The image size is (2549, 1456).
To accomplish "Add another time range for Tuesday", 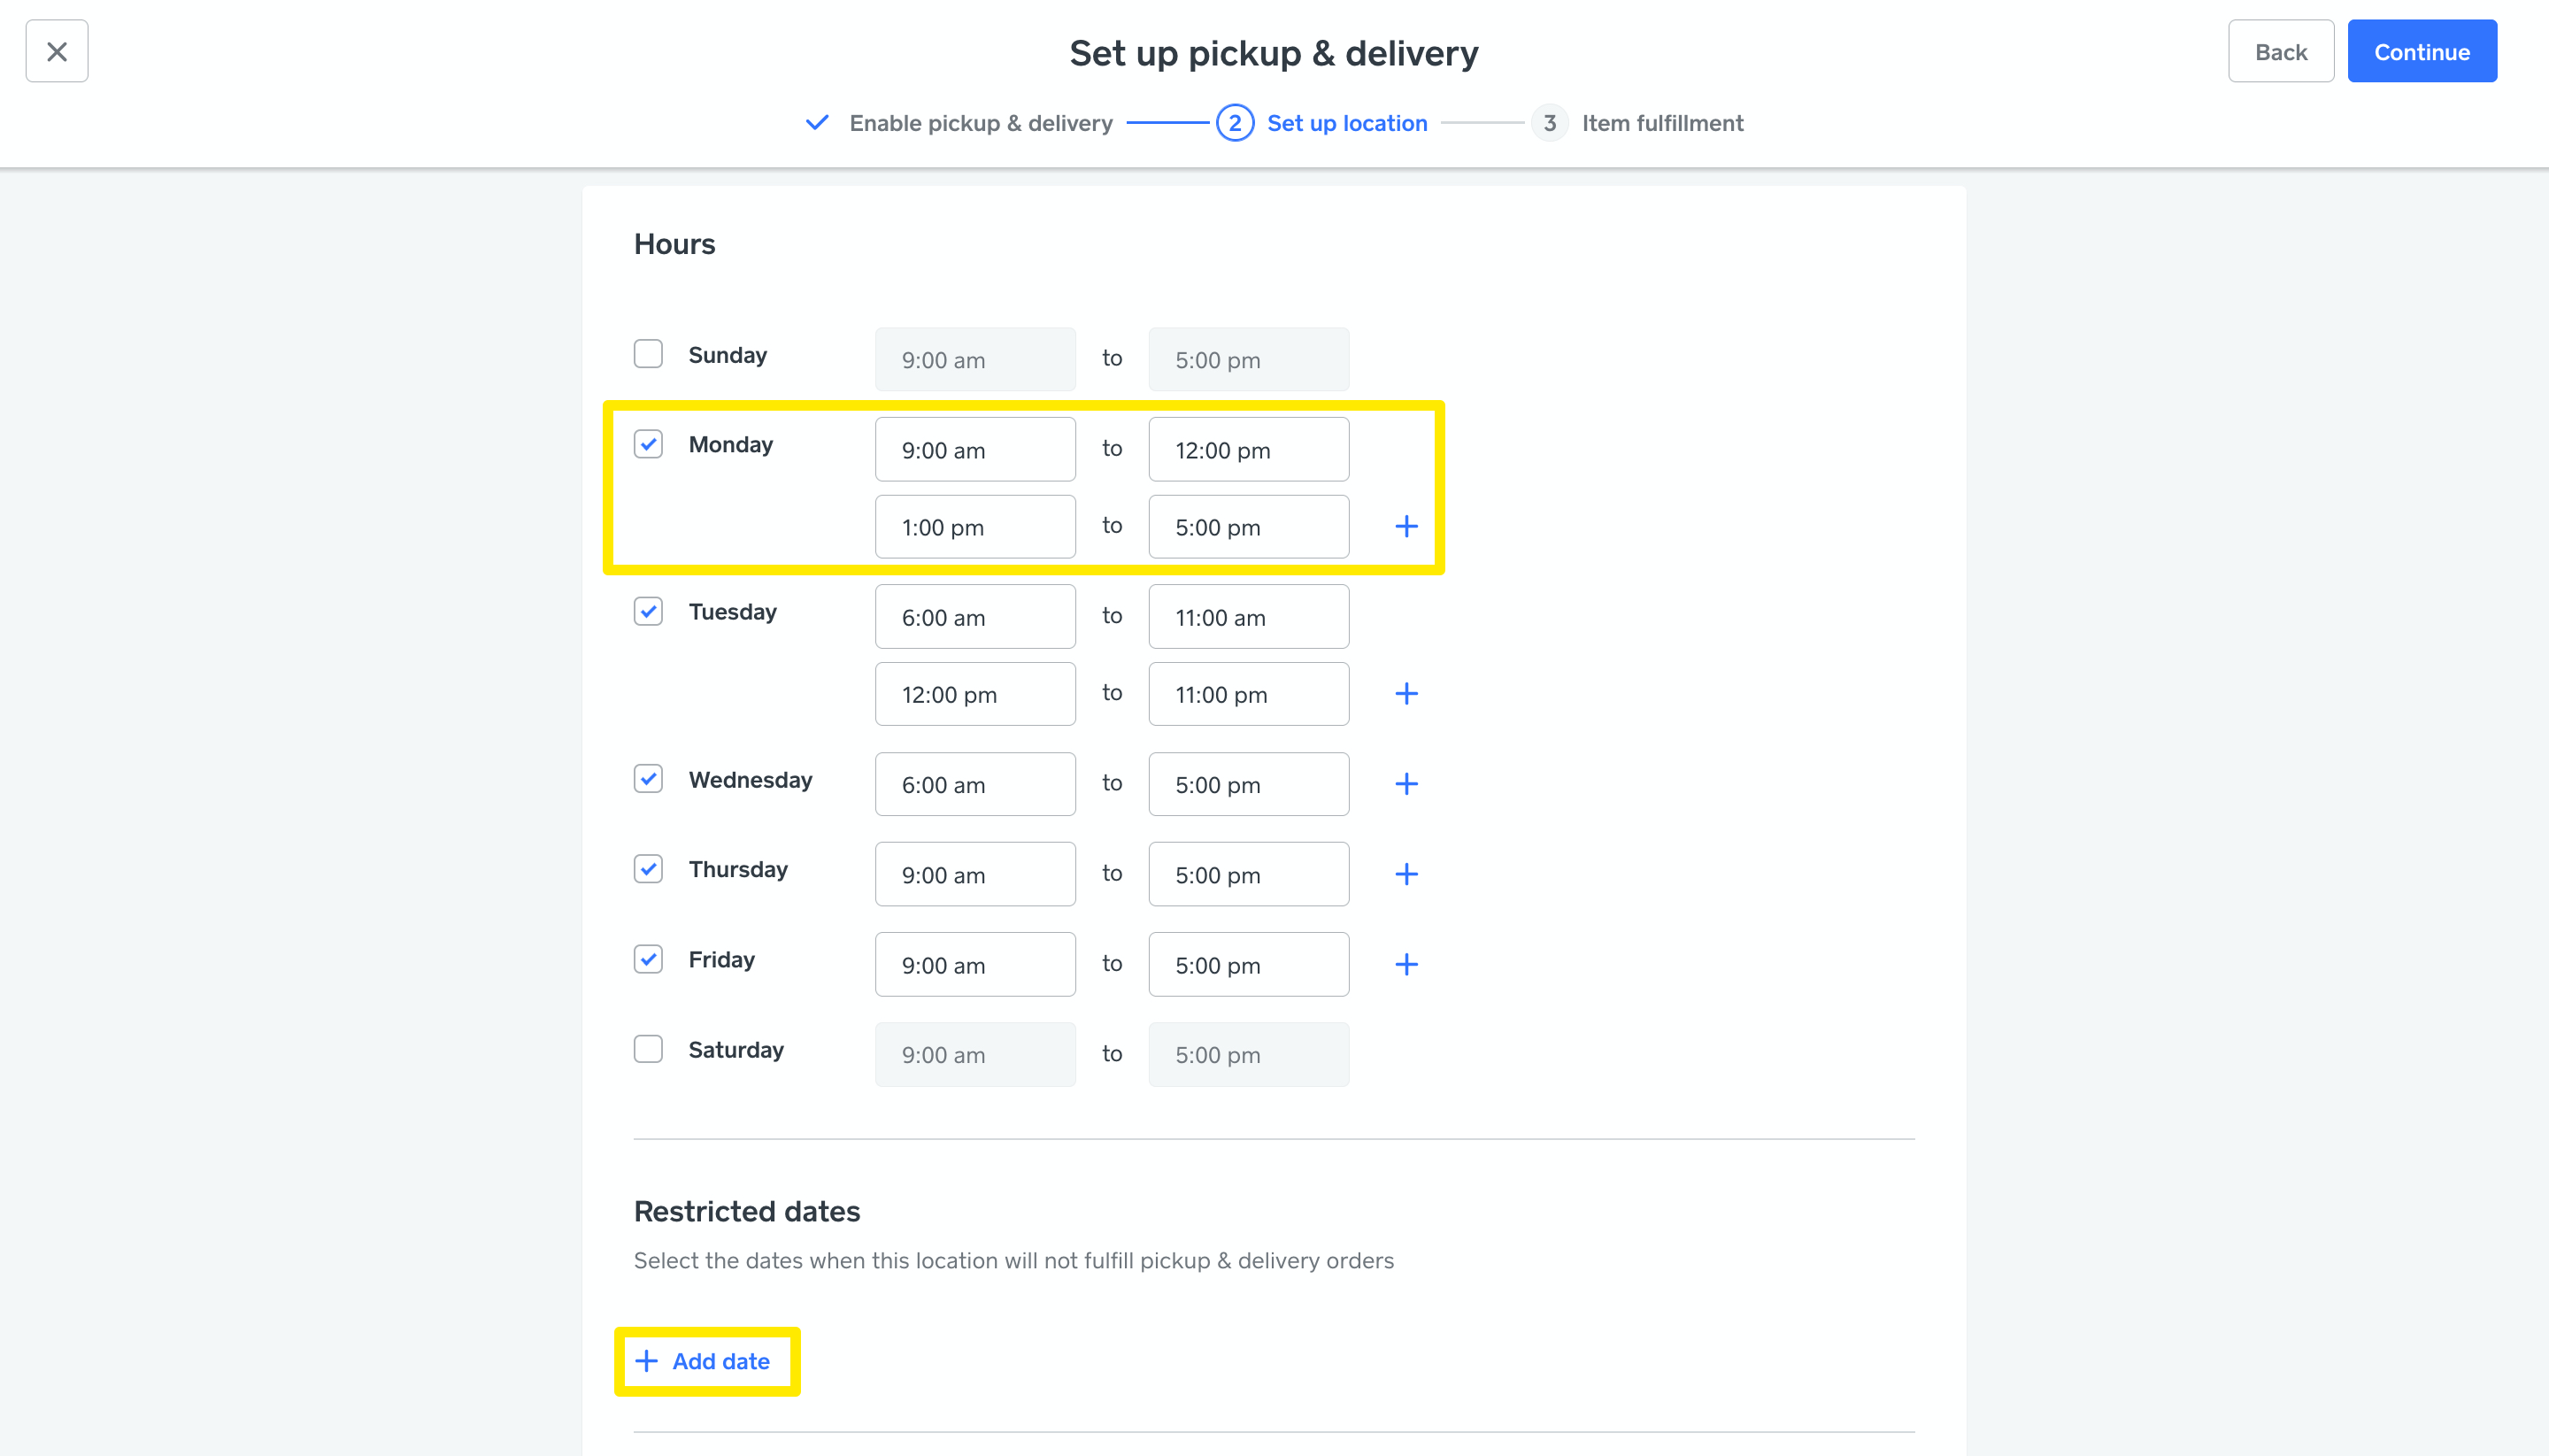I will (1406, 694).
